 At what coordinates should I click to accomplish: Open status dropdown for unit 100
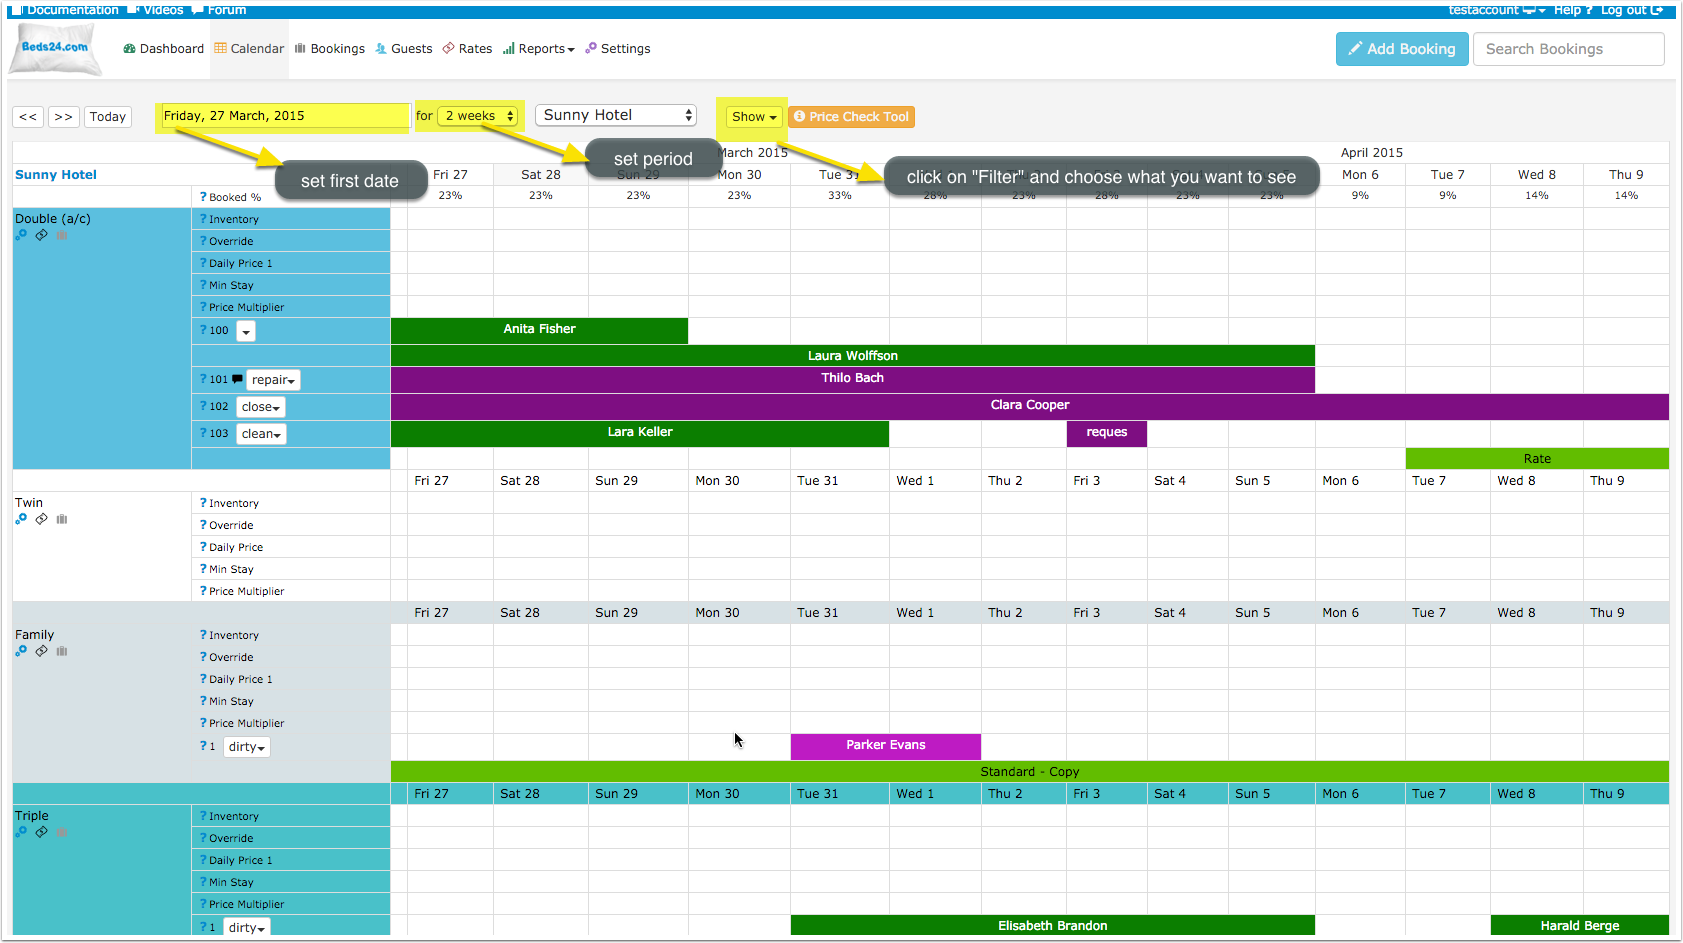point(246,331)
